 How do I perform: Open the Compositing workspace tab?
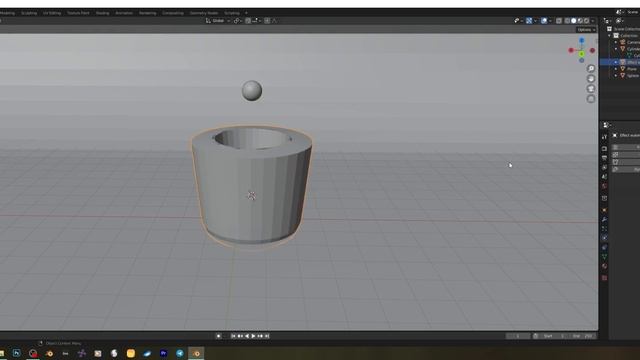173,13
